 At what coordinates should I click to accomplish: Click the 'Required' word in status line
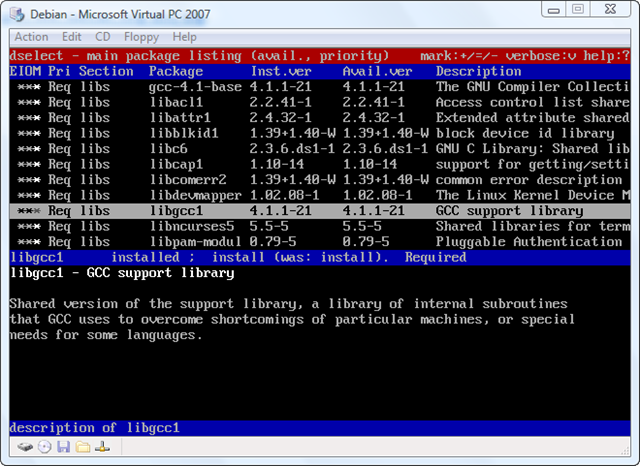(436, 257)
